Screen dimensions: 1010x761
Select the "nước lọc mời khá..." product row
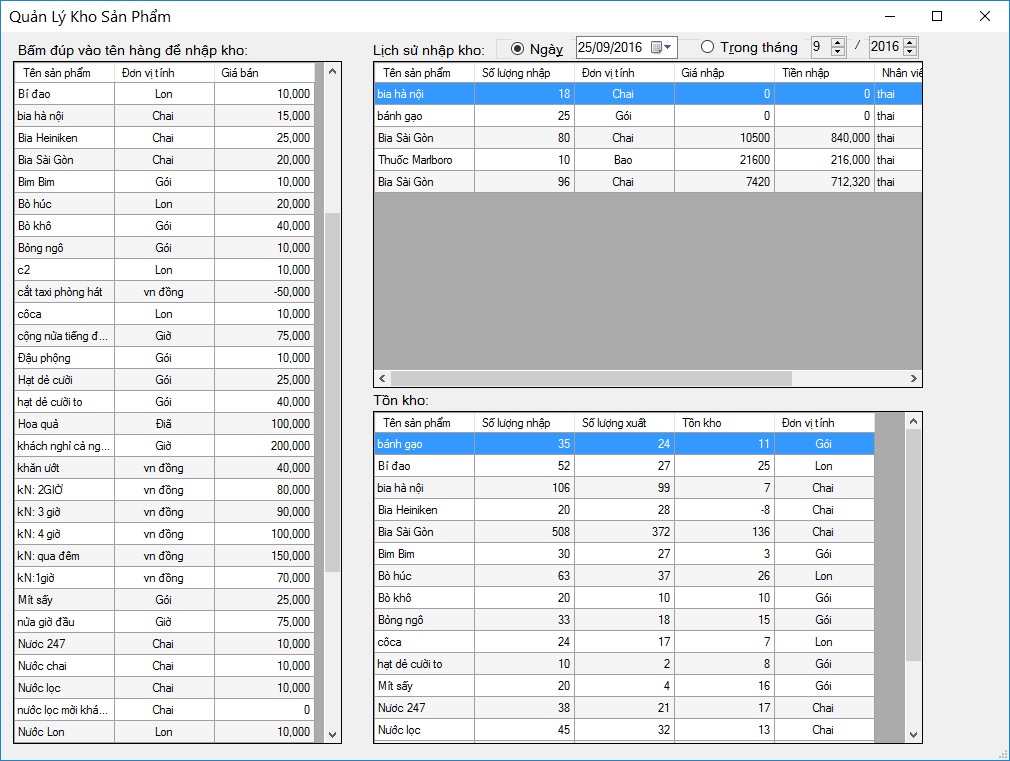[164, 709]
